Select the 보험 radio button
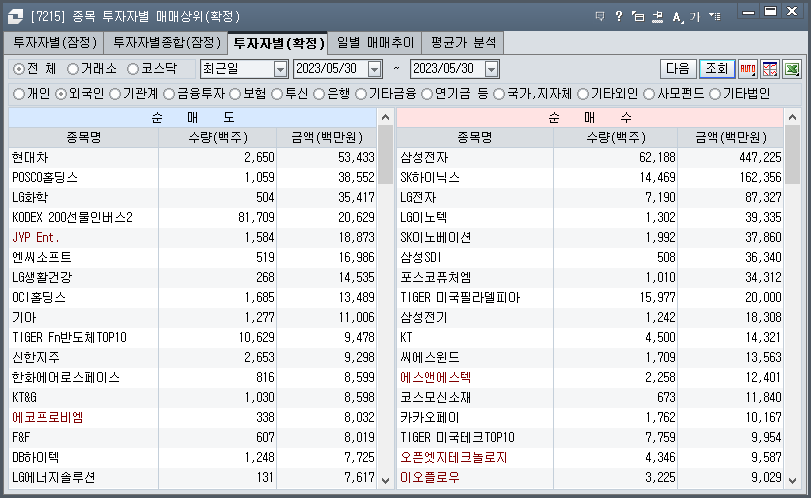The image size is (811, 498). tap(235, 94)
